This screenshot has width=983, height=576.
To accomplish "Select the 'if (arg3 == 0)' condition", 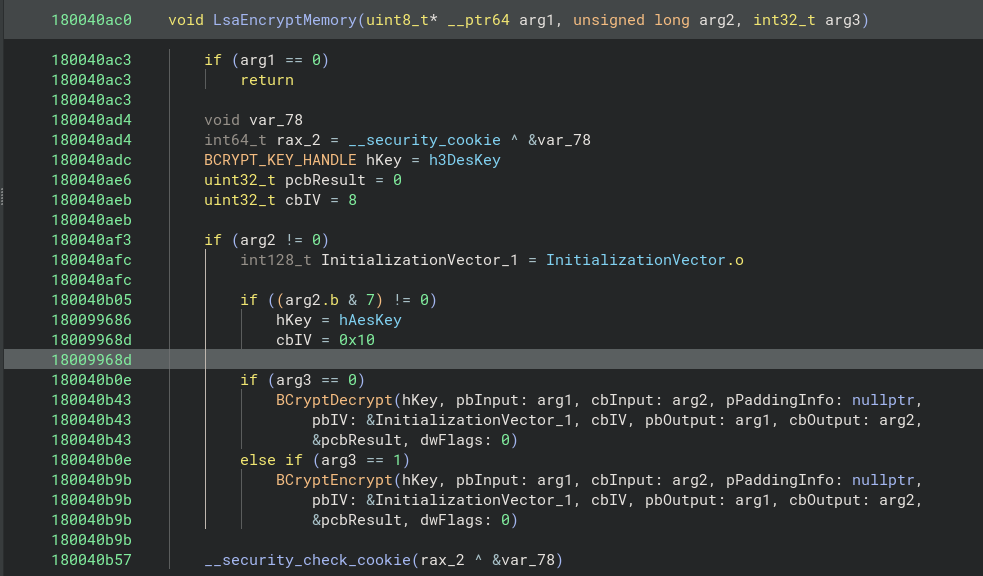I will [x=302, y=380].
